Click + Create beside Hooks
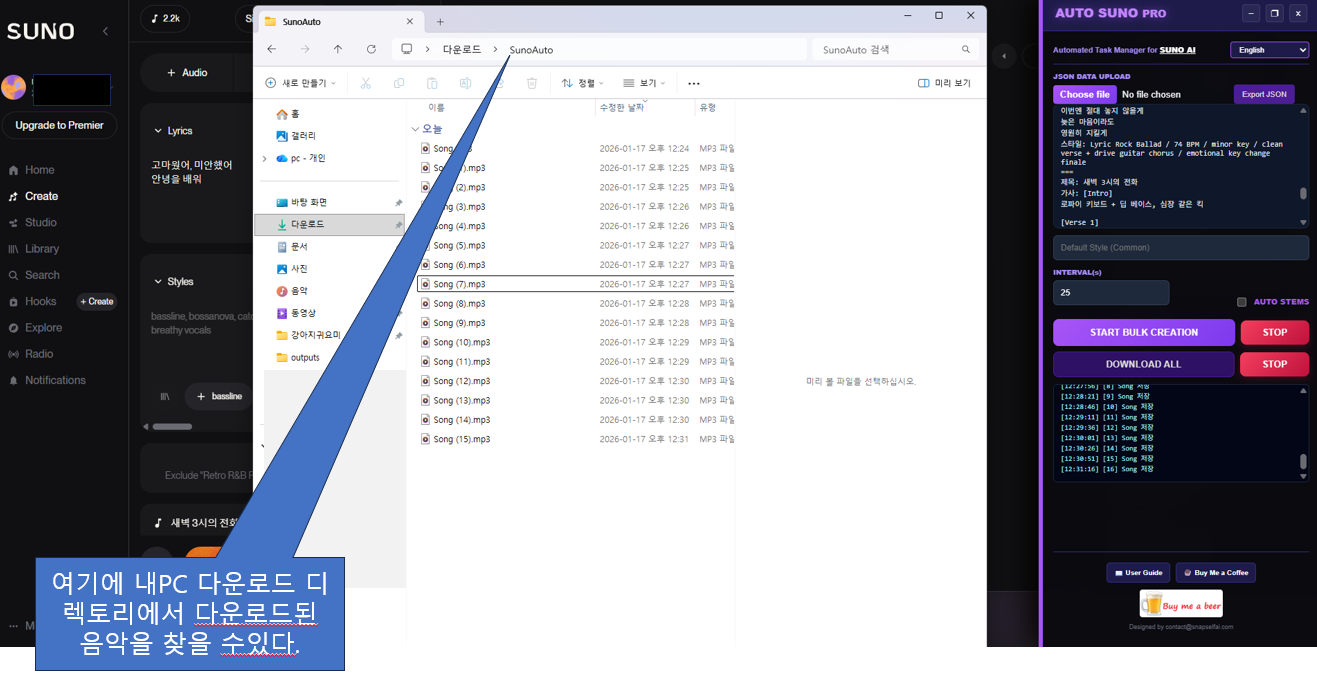 97,301
